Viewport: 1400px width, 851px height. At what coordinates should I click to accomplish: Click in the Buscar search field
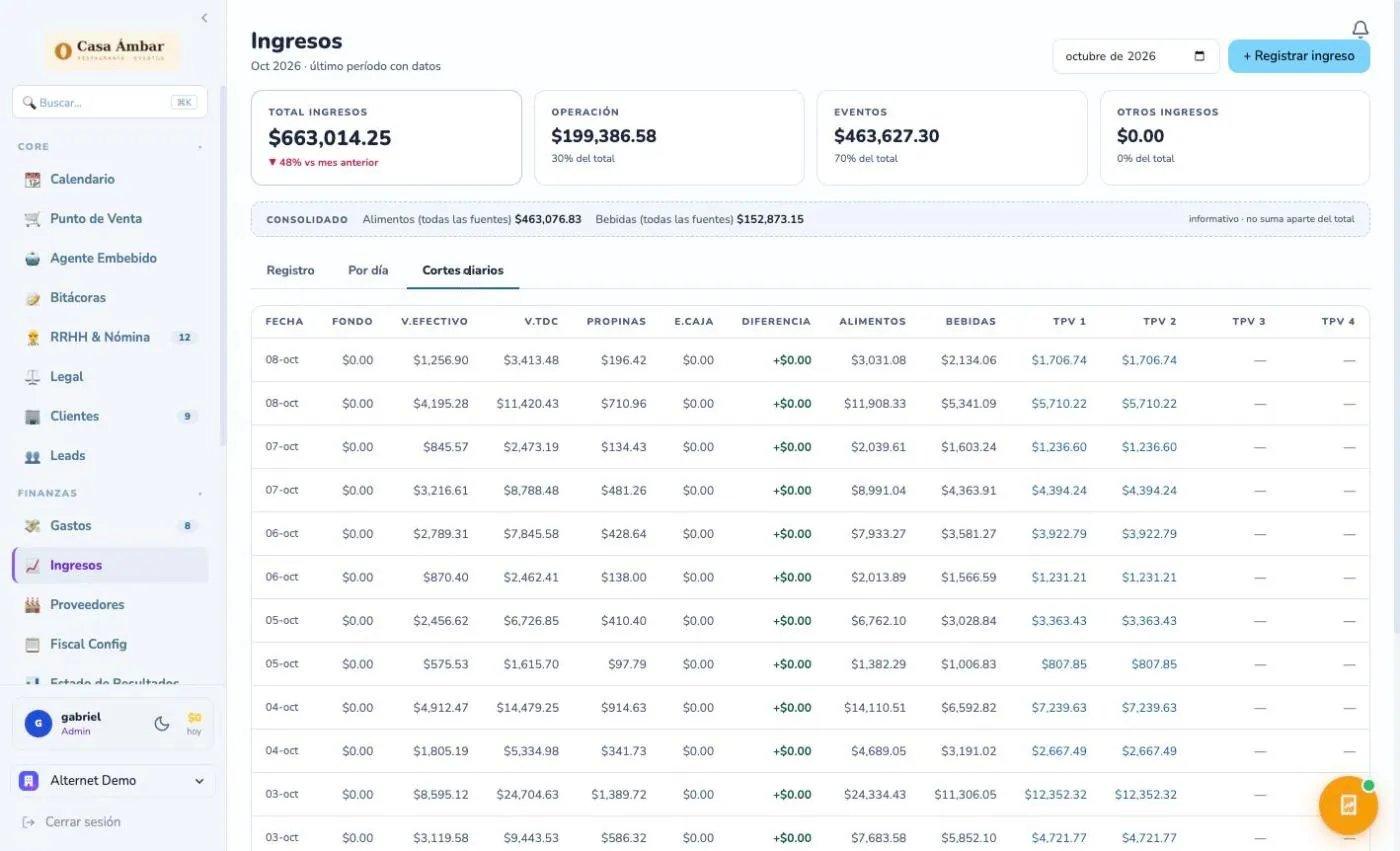click(110, 102)
